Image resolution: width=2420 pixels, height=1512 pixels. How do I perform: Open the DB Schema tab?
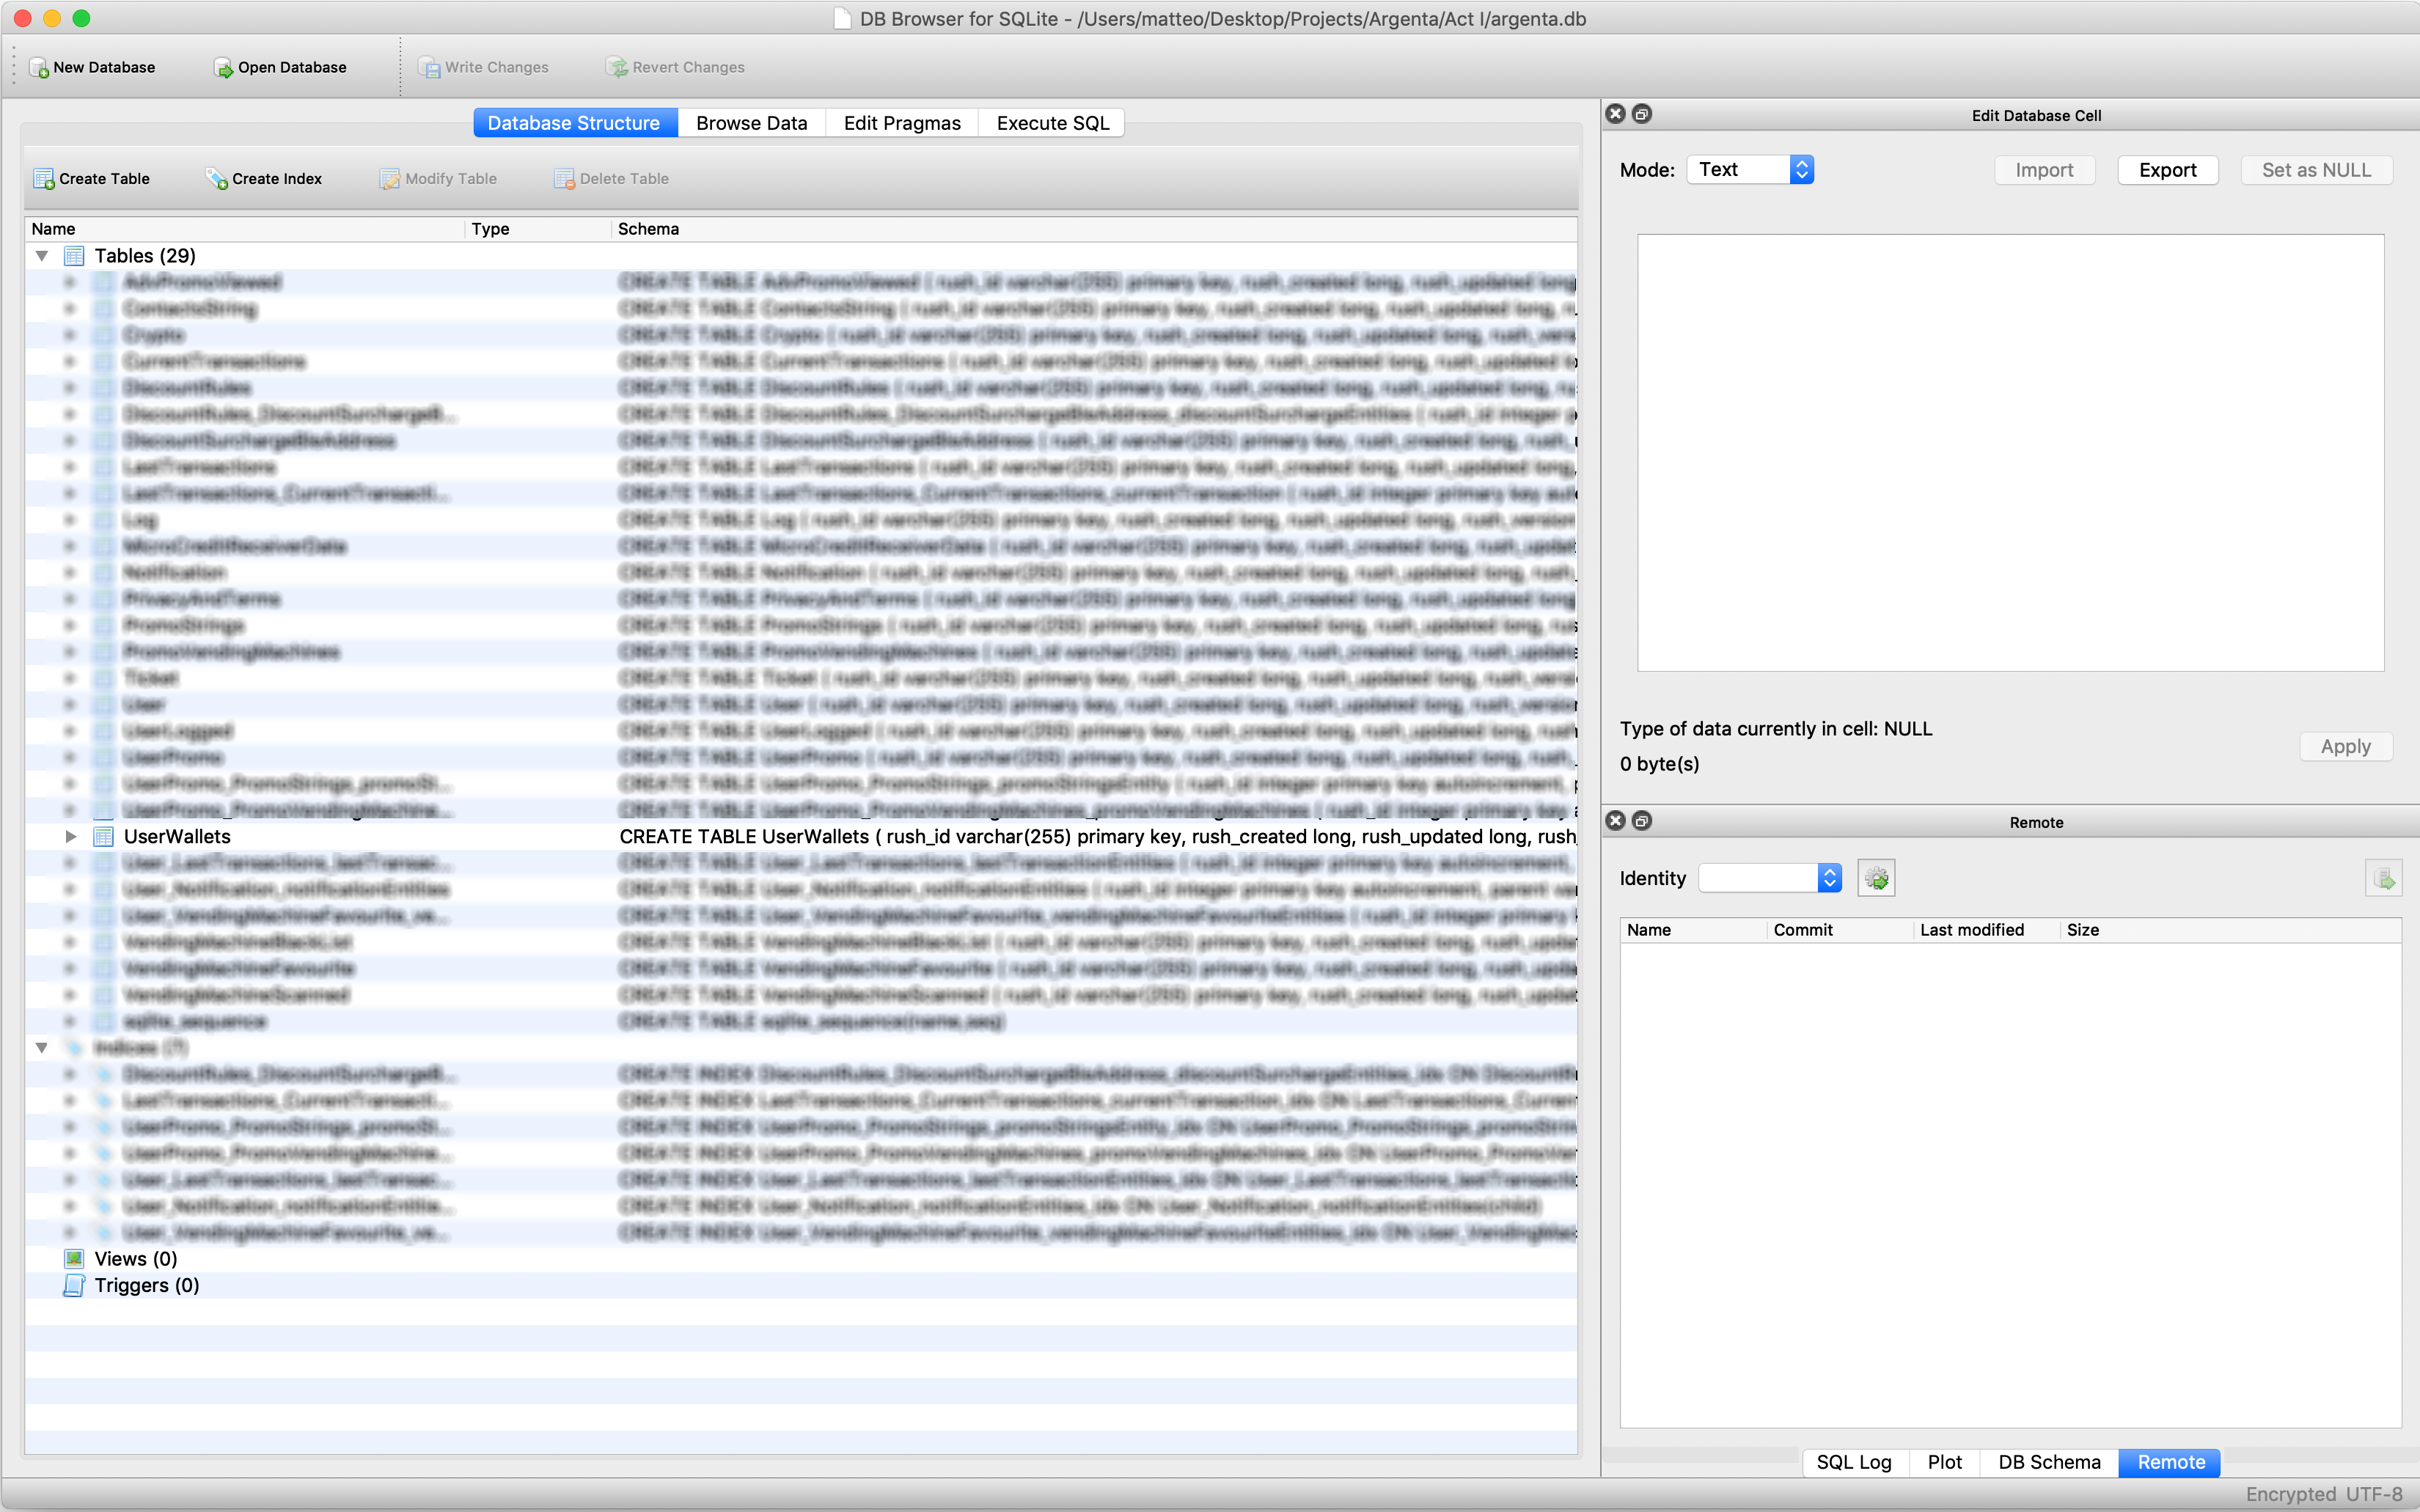[2049, 1462]
